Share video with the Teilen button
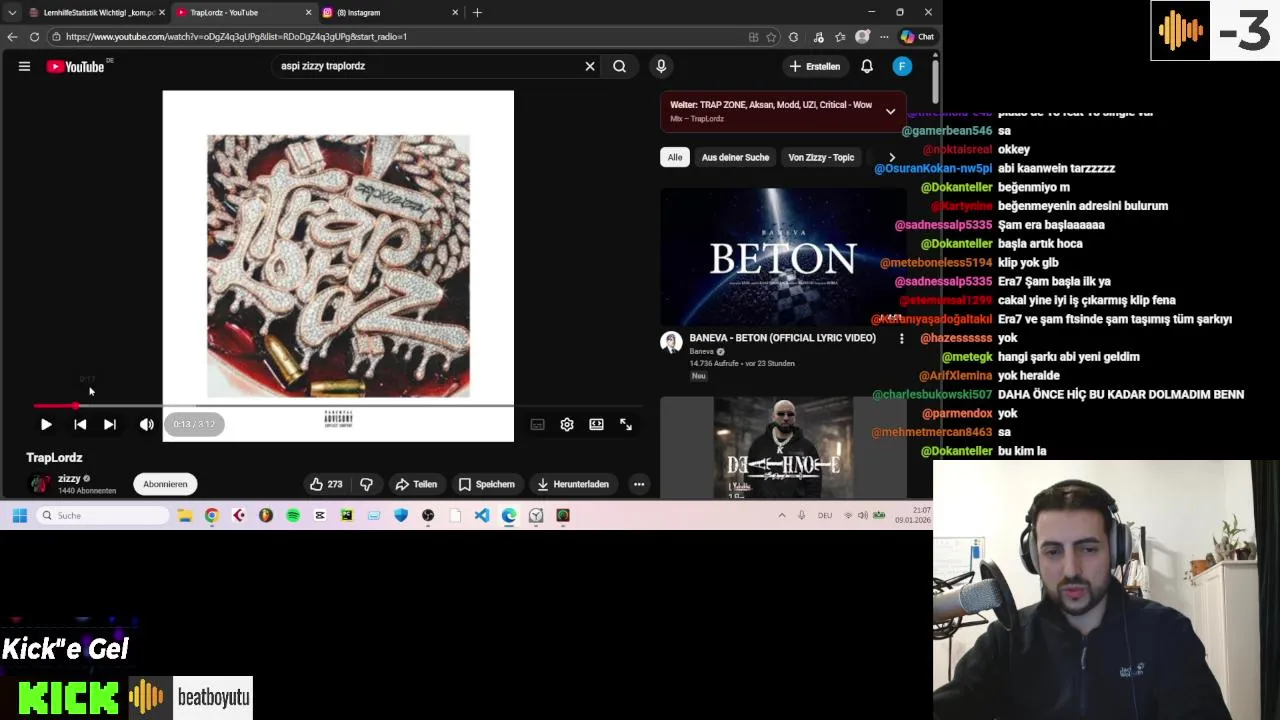This screenshot has height=720, width=1280. (416, 484)
